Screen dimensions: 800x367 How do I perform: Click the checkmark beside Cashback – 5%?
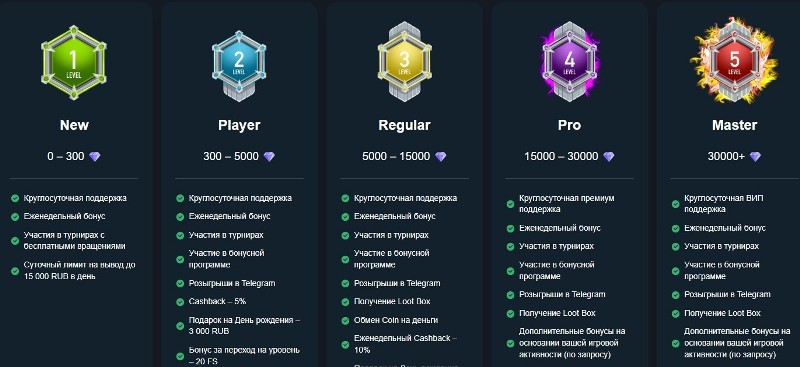point(180,302)
